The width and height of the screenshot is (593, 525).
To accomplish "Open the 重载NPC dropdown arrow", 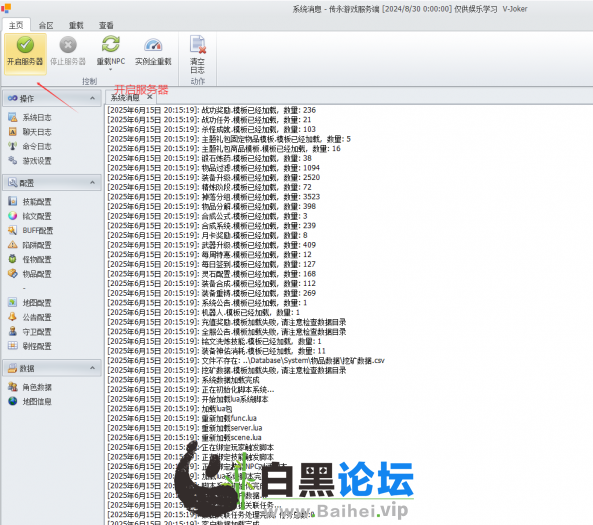I will point(111,70).
